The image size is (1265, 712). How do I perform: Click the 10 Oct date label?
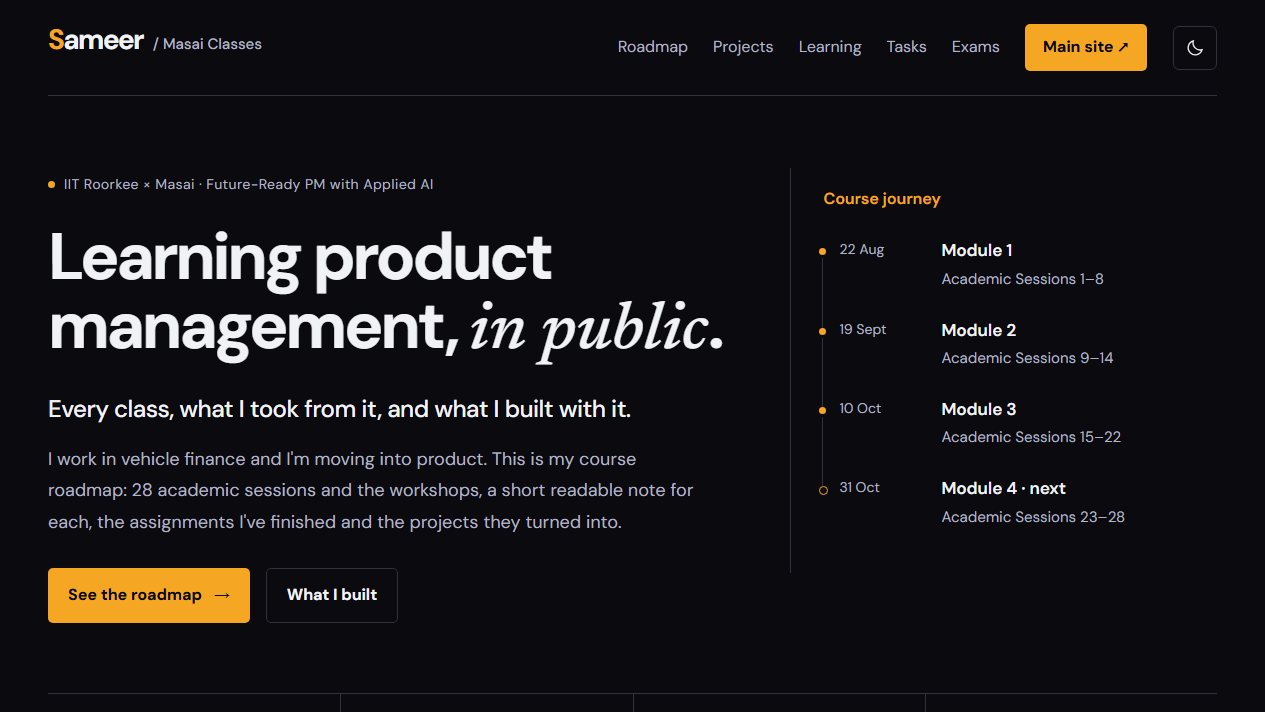point(861,408)
